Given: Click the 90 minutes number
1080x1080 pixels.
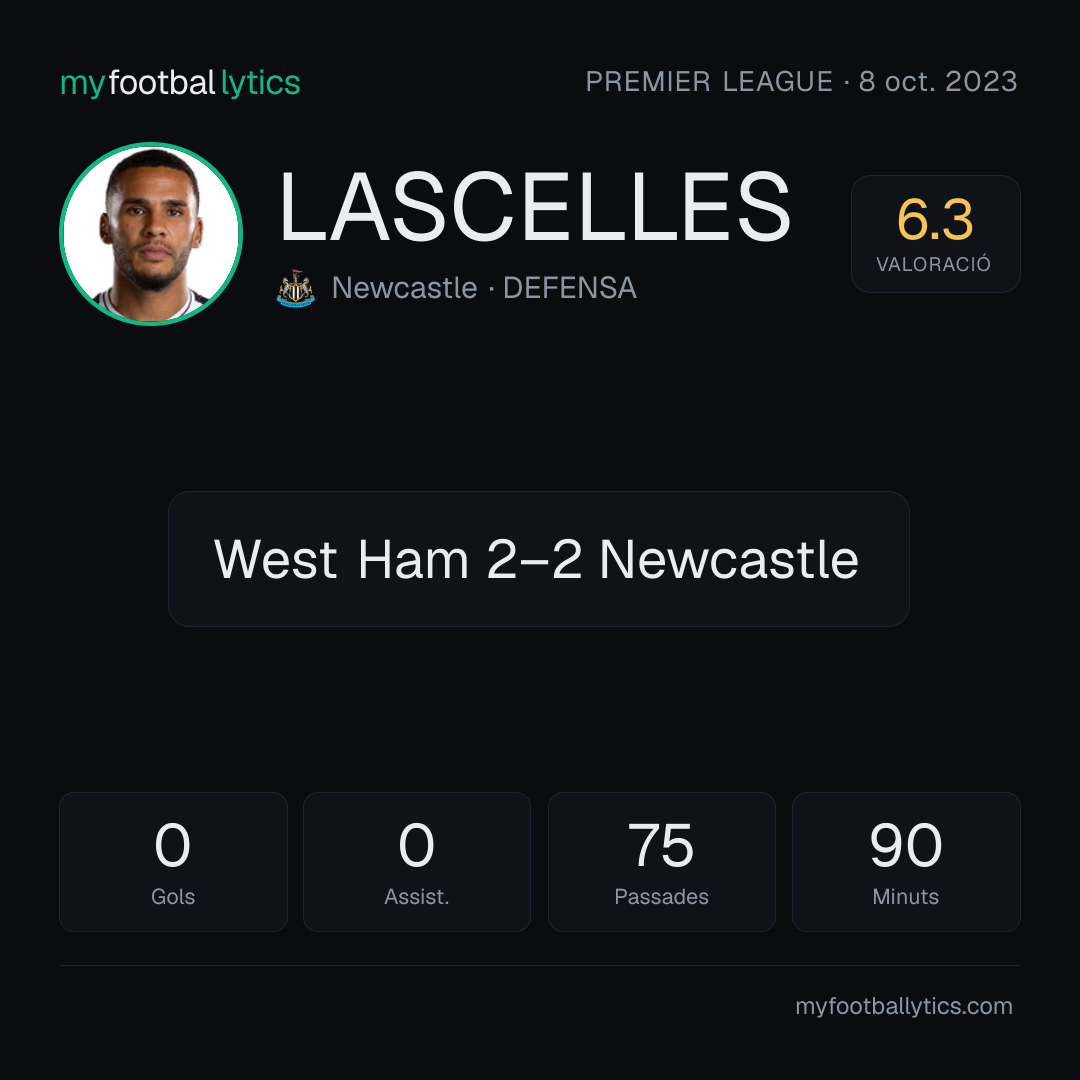Looking at the screenshot, I should tap(906, 845).
